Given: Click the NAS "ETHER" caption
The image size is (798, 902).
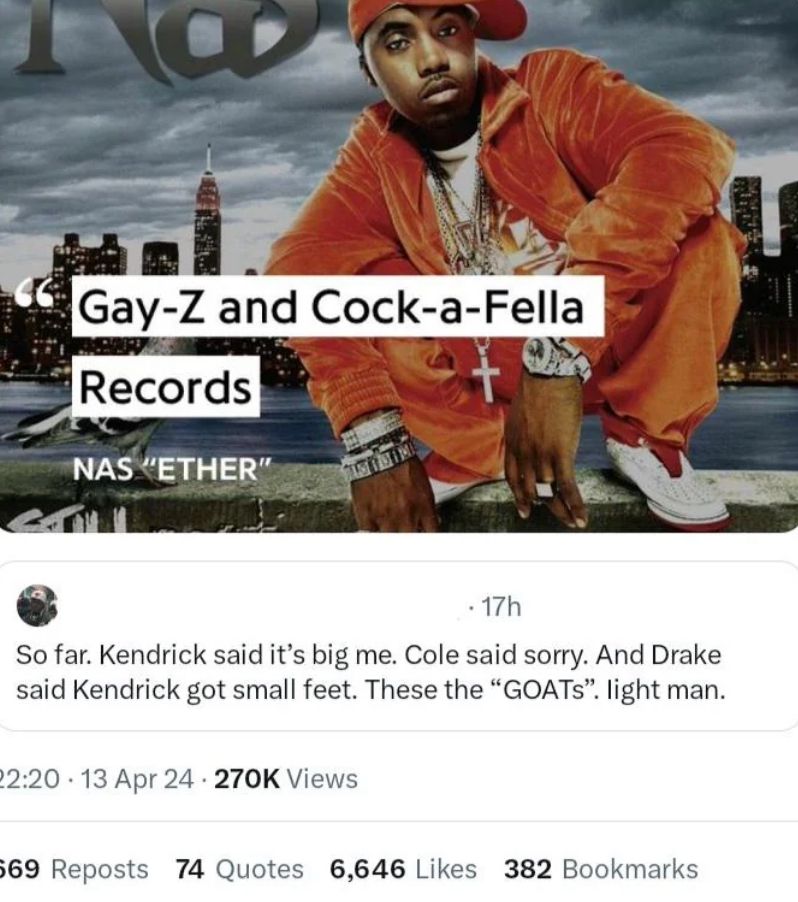Looking at the screenshot, I should (x=168, y=469).
